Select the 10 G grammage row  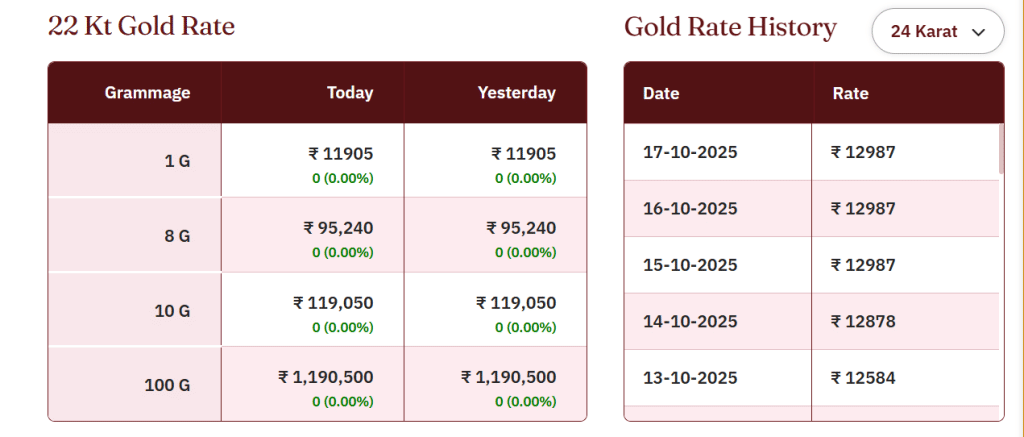point(172,311)
